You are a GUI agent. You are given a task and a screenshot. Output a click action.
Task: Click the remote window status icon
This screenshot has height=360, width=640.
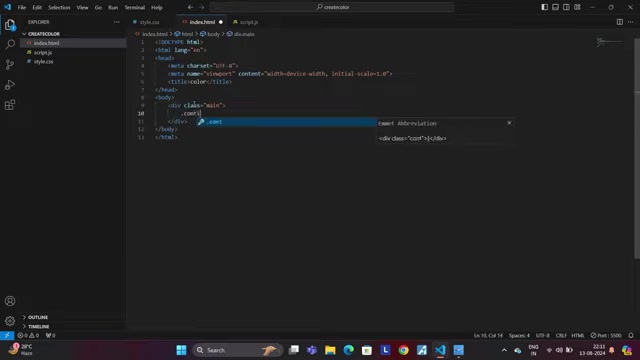point(7,335)
